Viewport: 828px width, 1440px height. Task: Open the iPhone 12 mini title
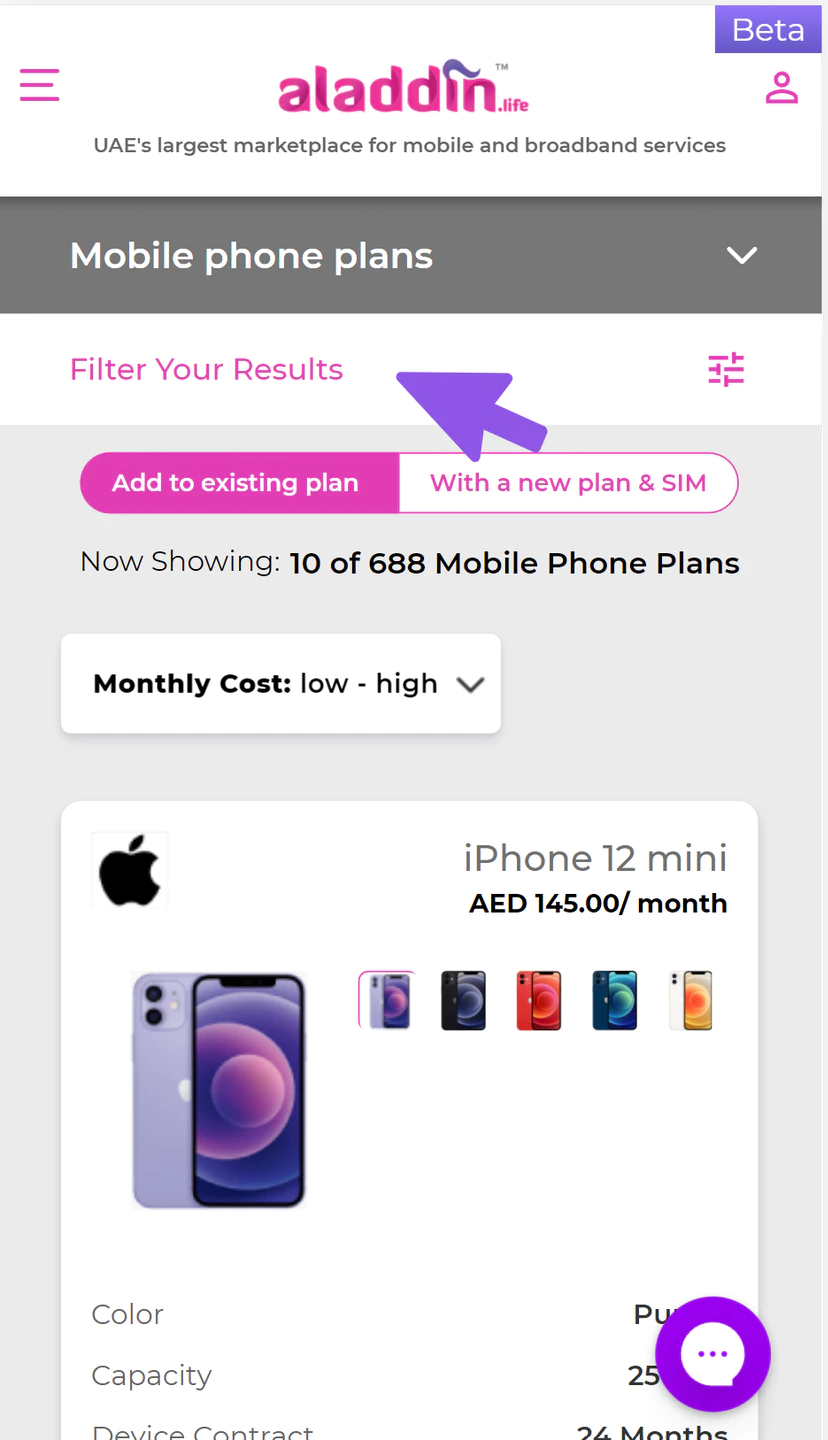click(x=595, y=858)
